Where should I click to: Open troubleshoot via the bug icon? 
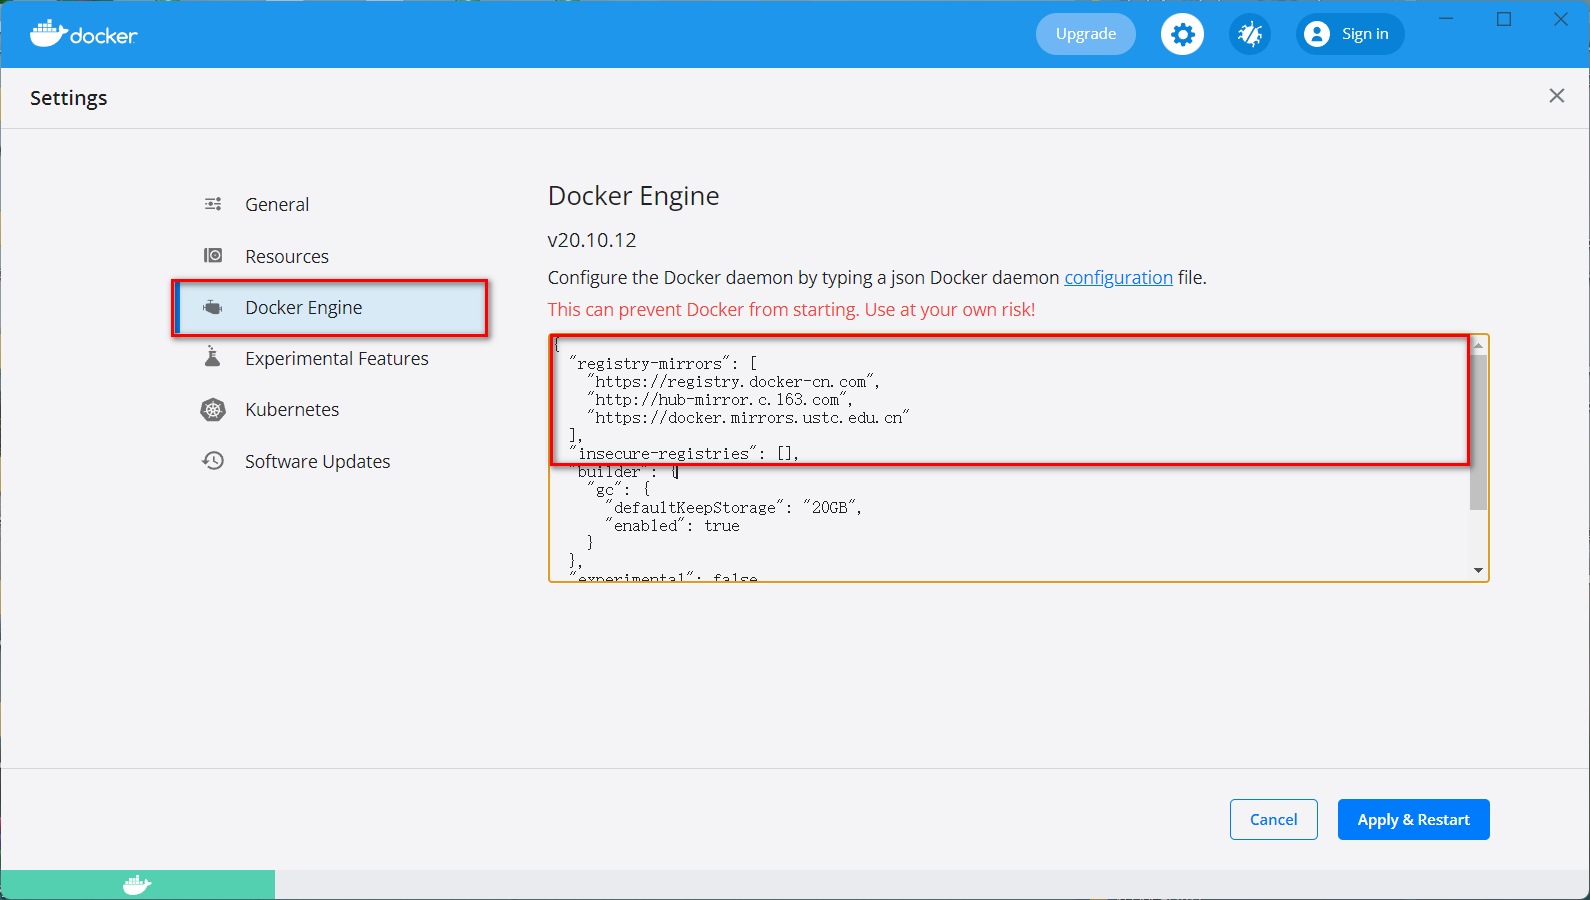coord(1250,34)
